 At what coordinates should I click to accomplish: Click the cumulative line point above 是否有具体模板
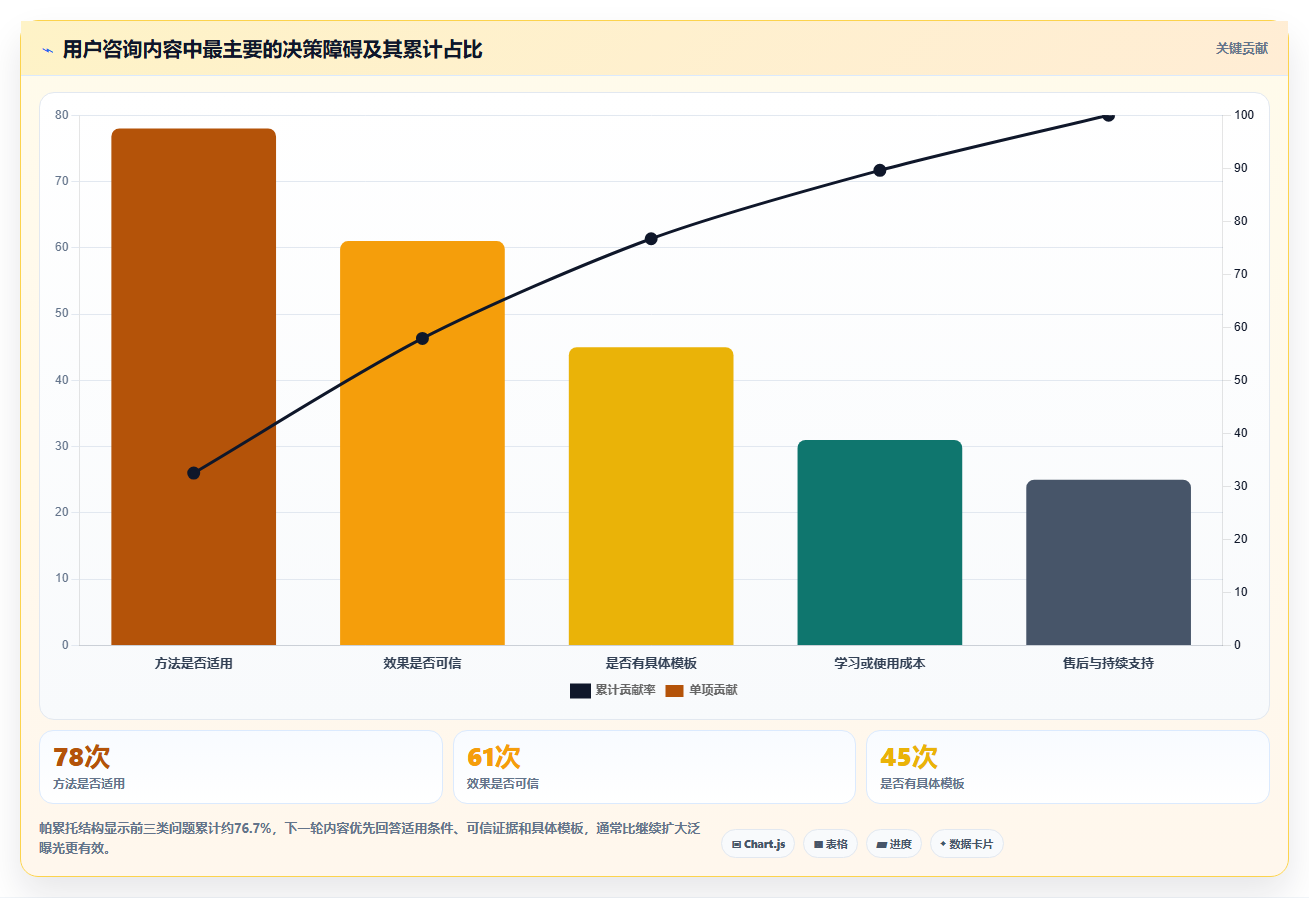651,239
